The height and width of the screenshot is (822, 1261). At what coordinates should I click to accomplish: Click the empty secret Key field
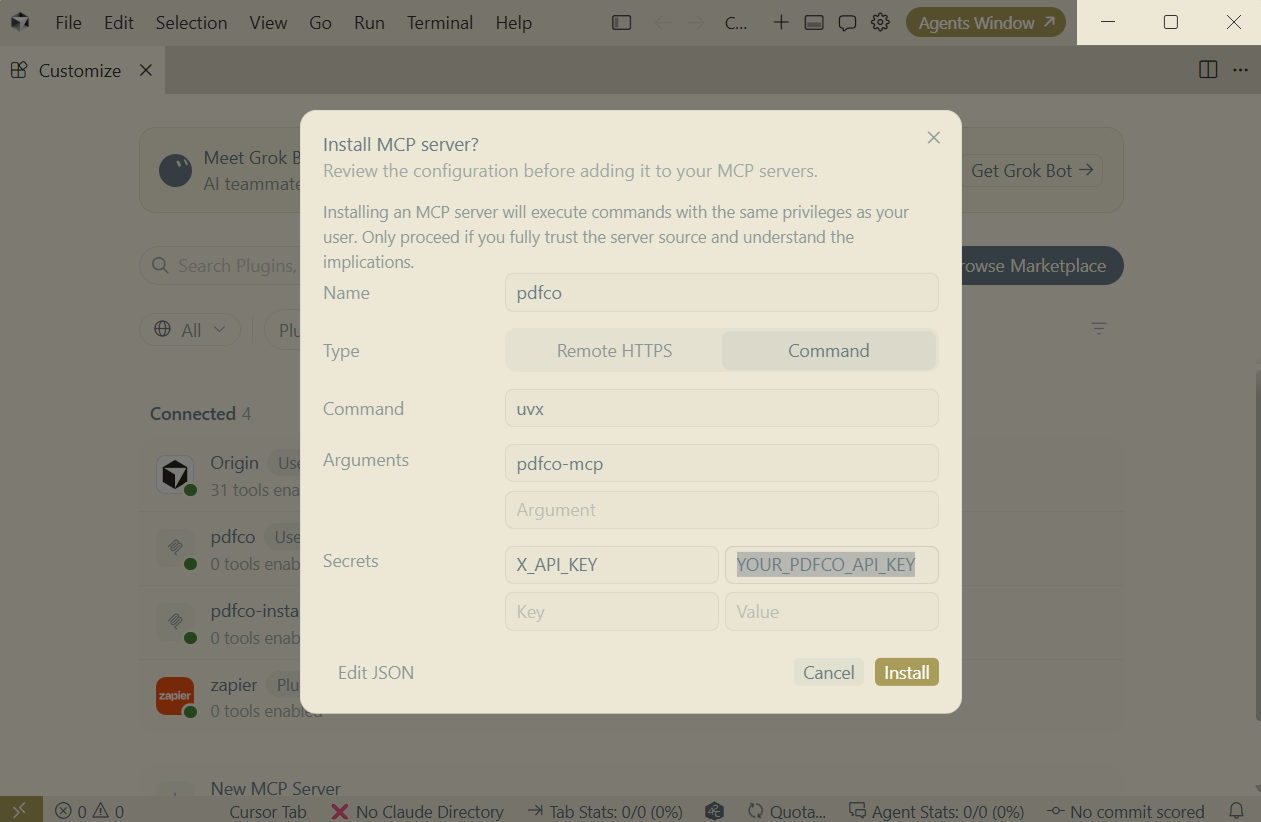click(x=611, y=612)
